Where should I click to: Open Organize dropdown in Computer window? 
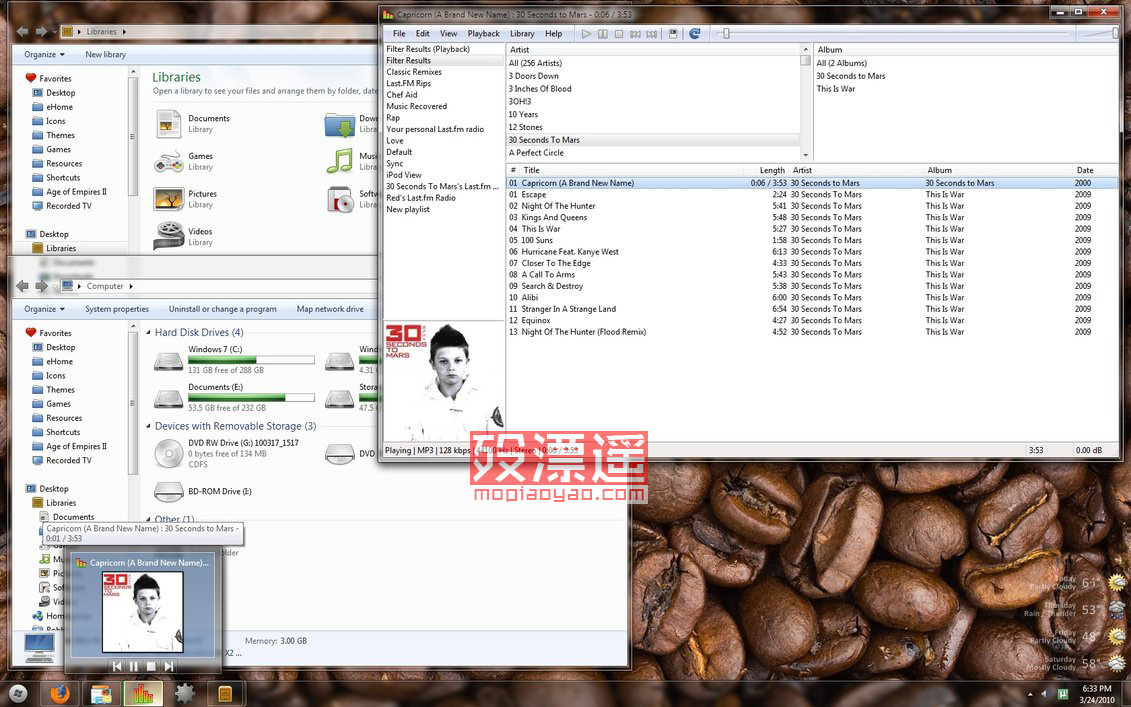coord(44,309)
